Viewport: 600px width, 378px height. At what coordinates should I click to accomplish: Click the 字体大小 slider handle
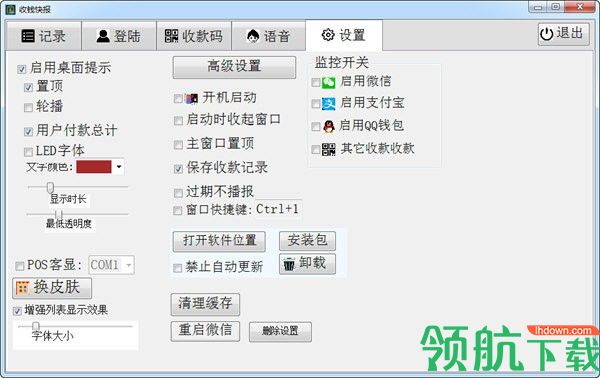click(36, 326)
